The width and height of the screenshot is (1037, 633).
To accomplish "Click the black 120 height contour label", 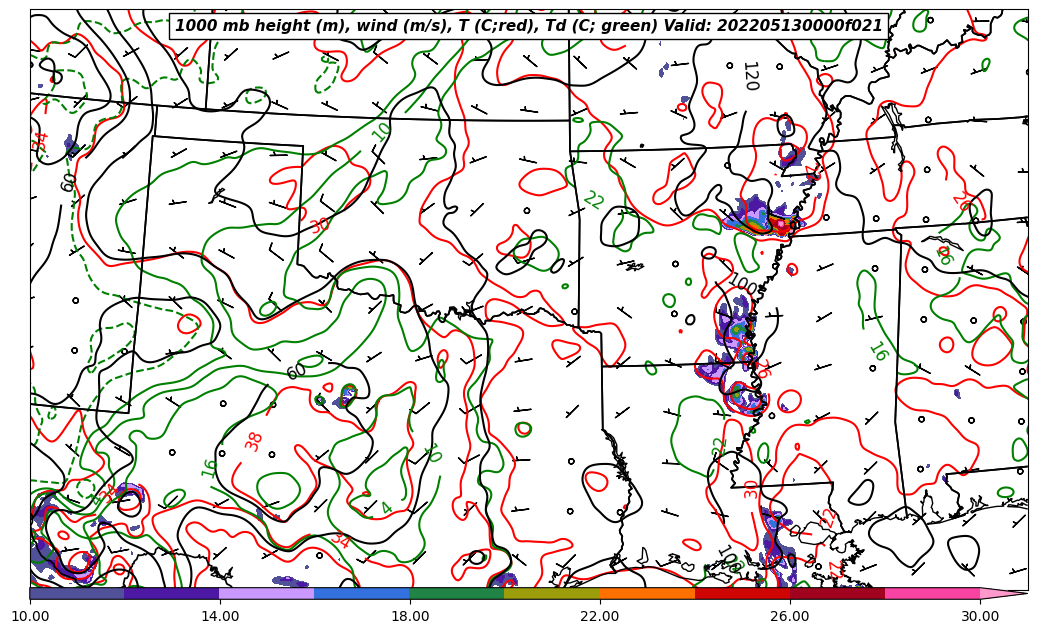I will [750, 76].
